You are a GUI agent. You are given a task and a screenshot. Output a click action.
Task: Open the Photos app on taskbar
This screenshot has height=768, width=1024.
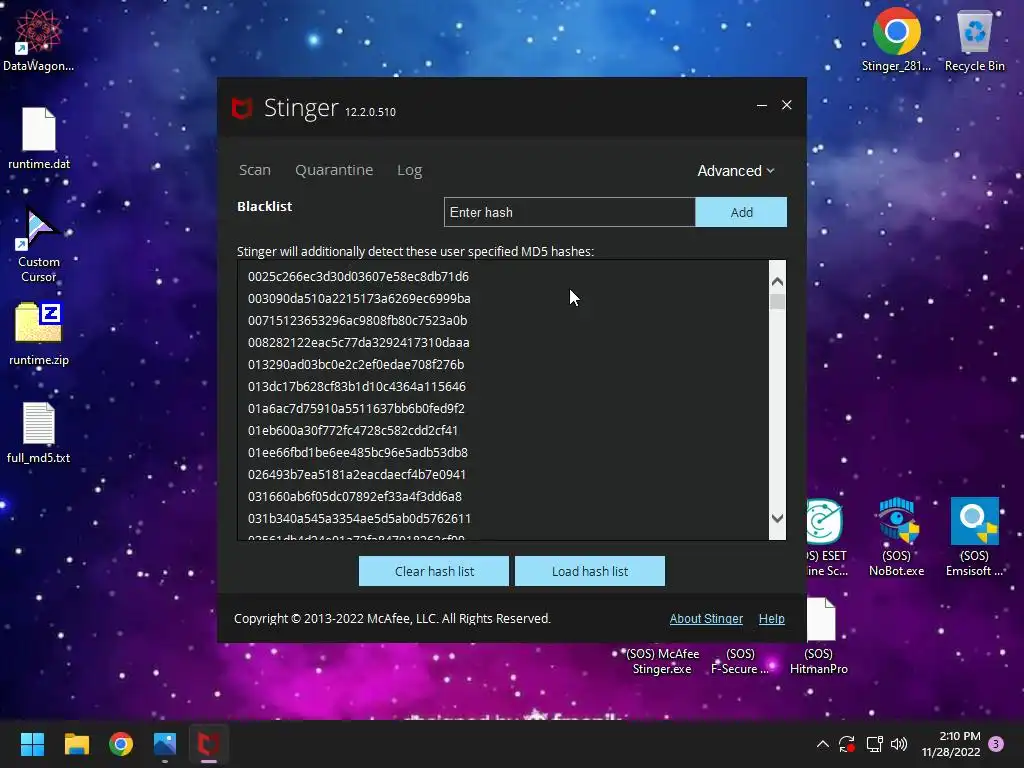(165, 744)
